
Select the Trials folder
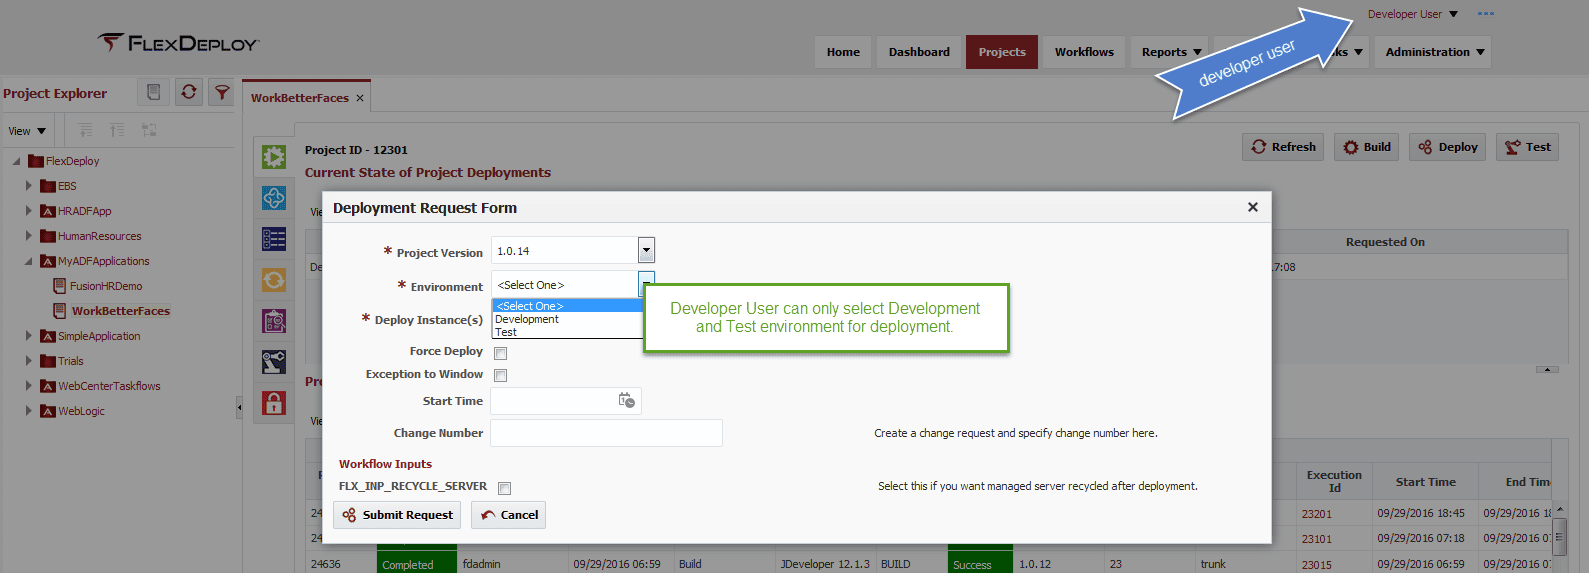coord(70,361)
